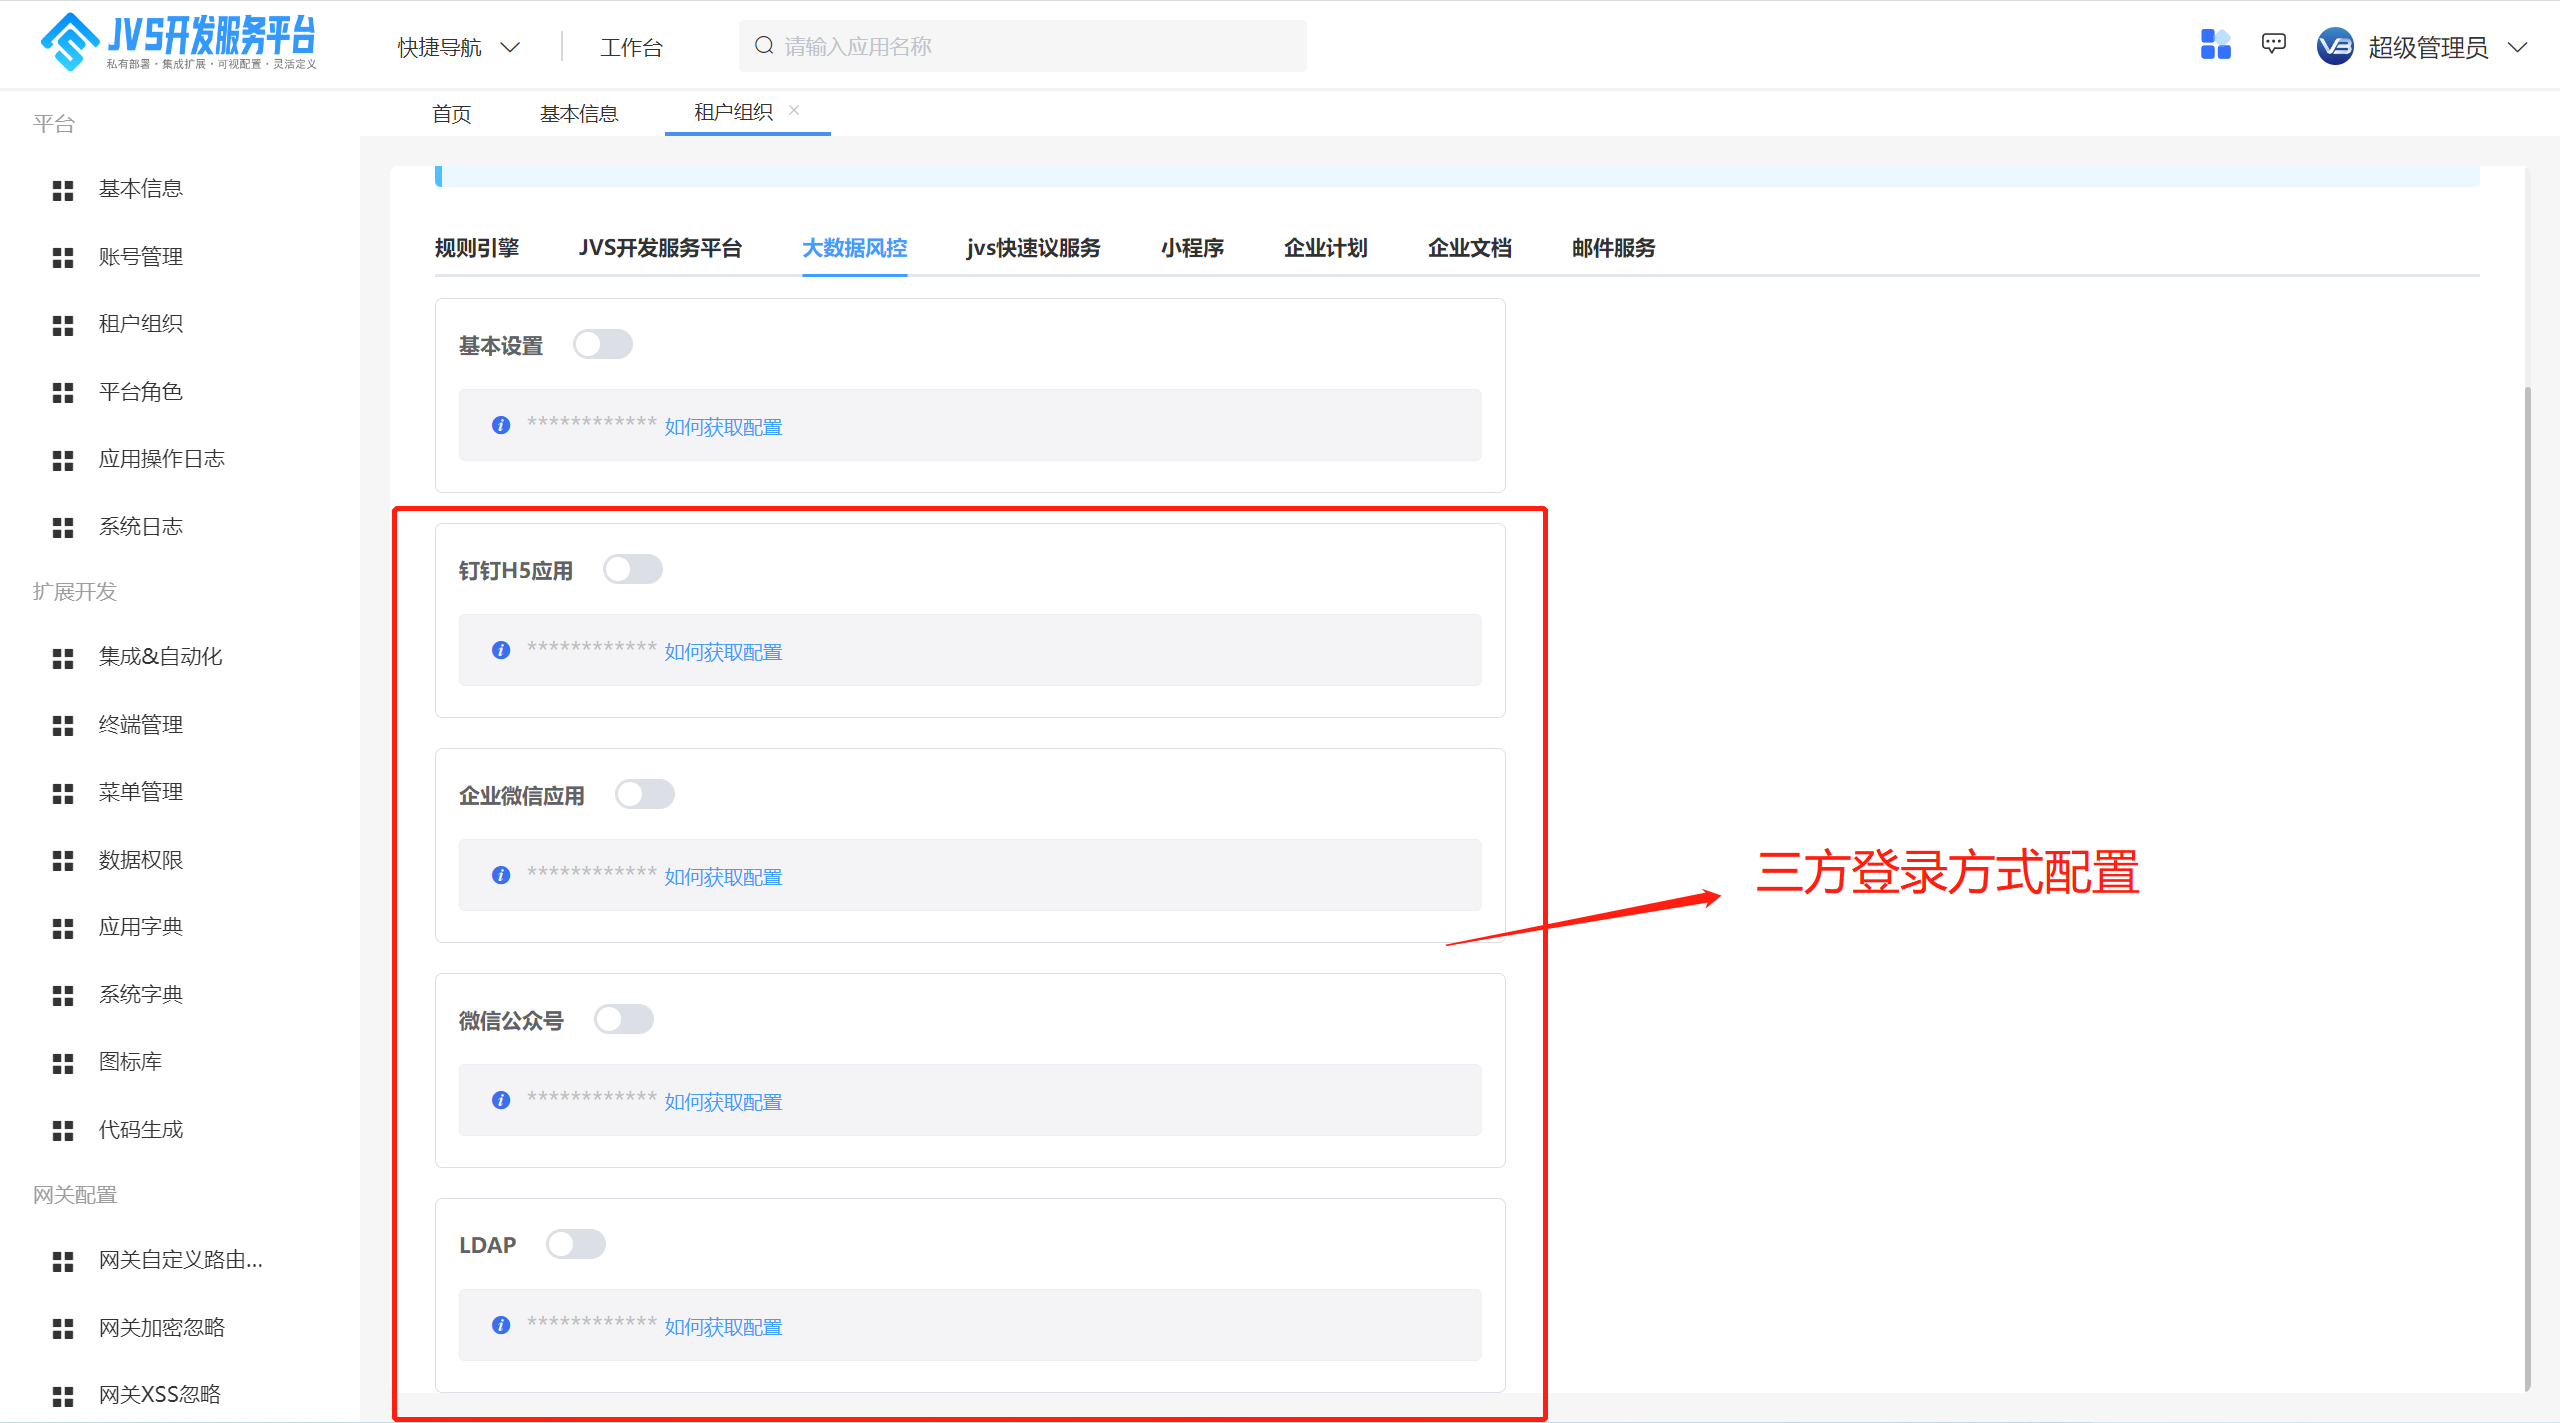Toggle the 钉钉H5应用 switch on
The width and height of the screenshot is (2560, 1423).
(633, 569)
